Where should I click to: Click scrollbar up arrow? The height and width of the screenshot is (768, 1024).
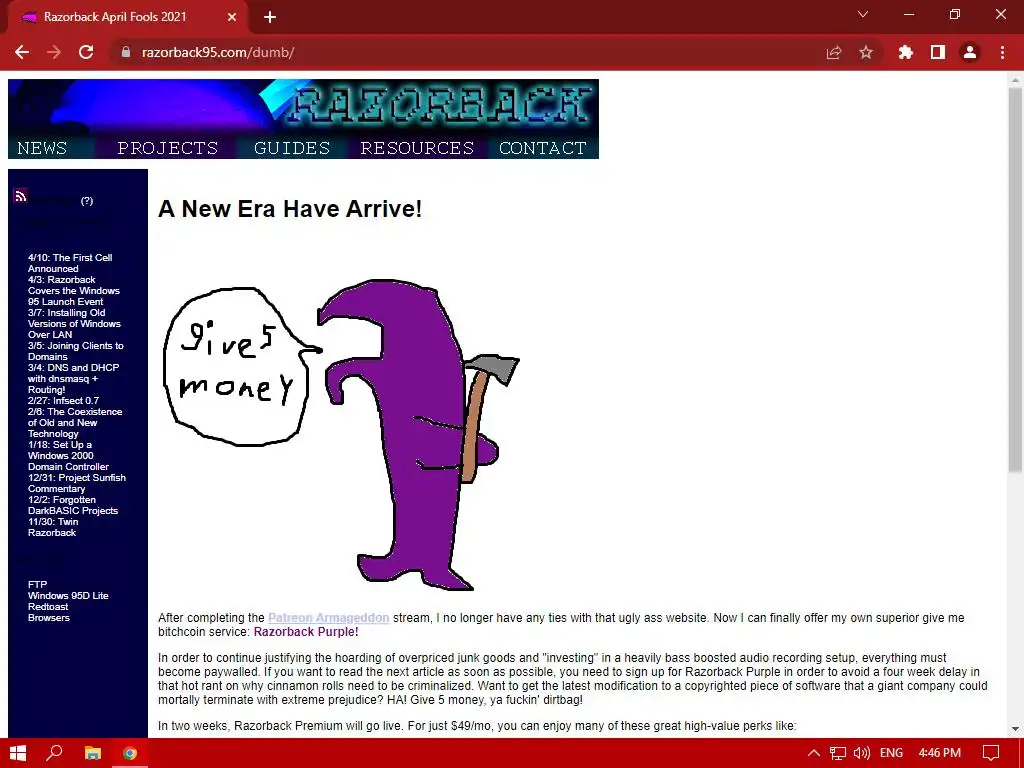pos(1015,80)
